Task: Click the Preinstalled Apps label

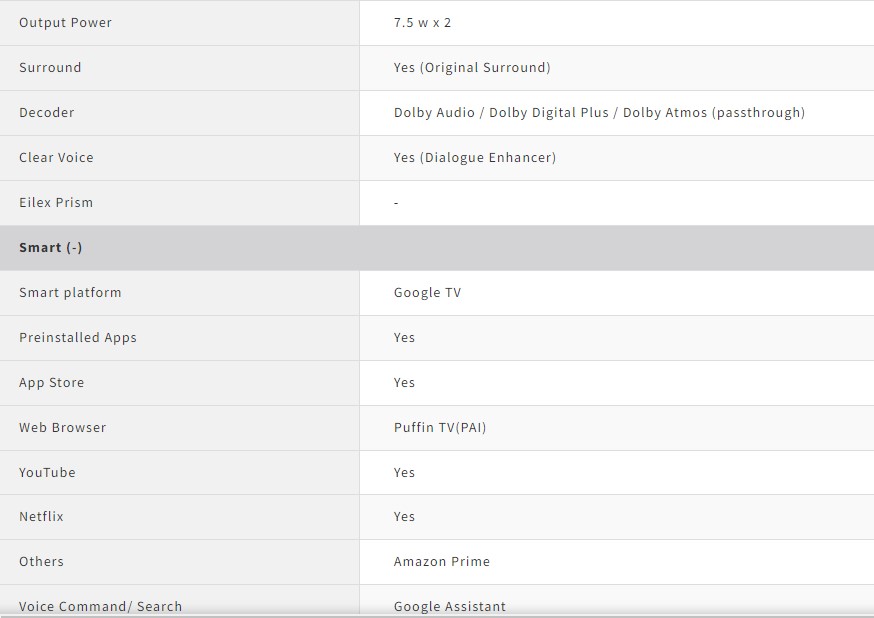Action: 78,338
